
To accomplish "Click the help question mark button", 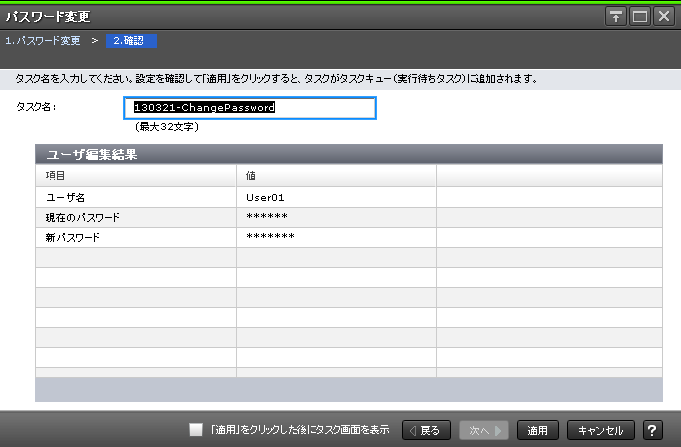I will [652, 430].
